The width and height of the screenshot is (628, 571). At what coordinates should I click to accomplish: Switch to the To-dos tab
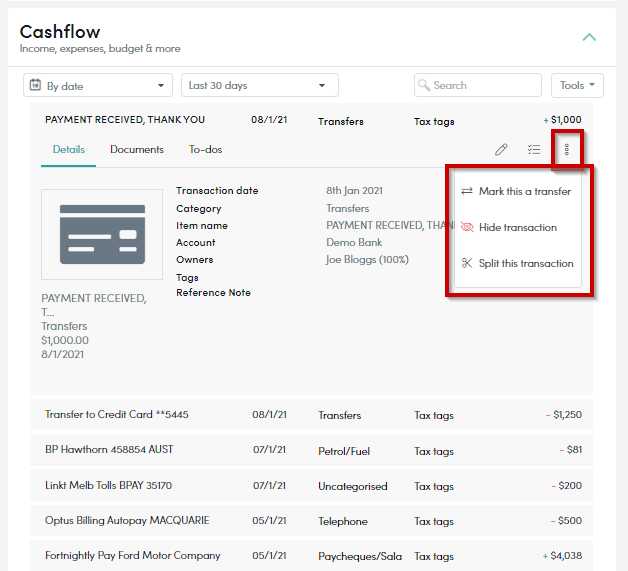pyautogui.click(x=205, y=150)
